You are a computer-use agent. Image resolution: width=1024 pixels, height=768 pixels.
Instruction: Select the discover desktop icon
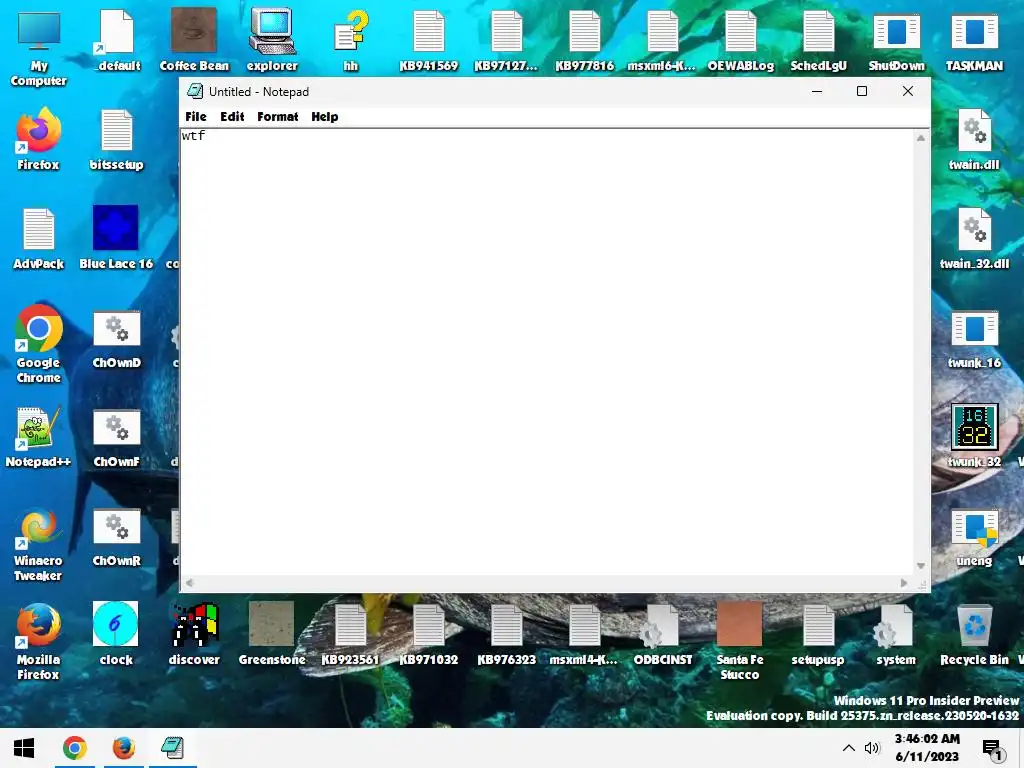(x=194, y=633)
